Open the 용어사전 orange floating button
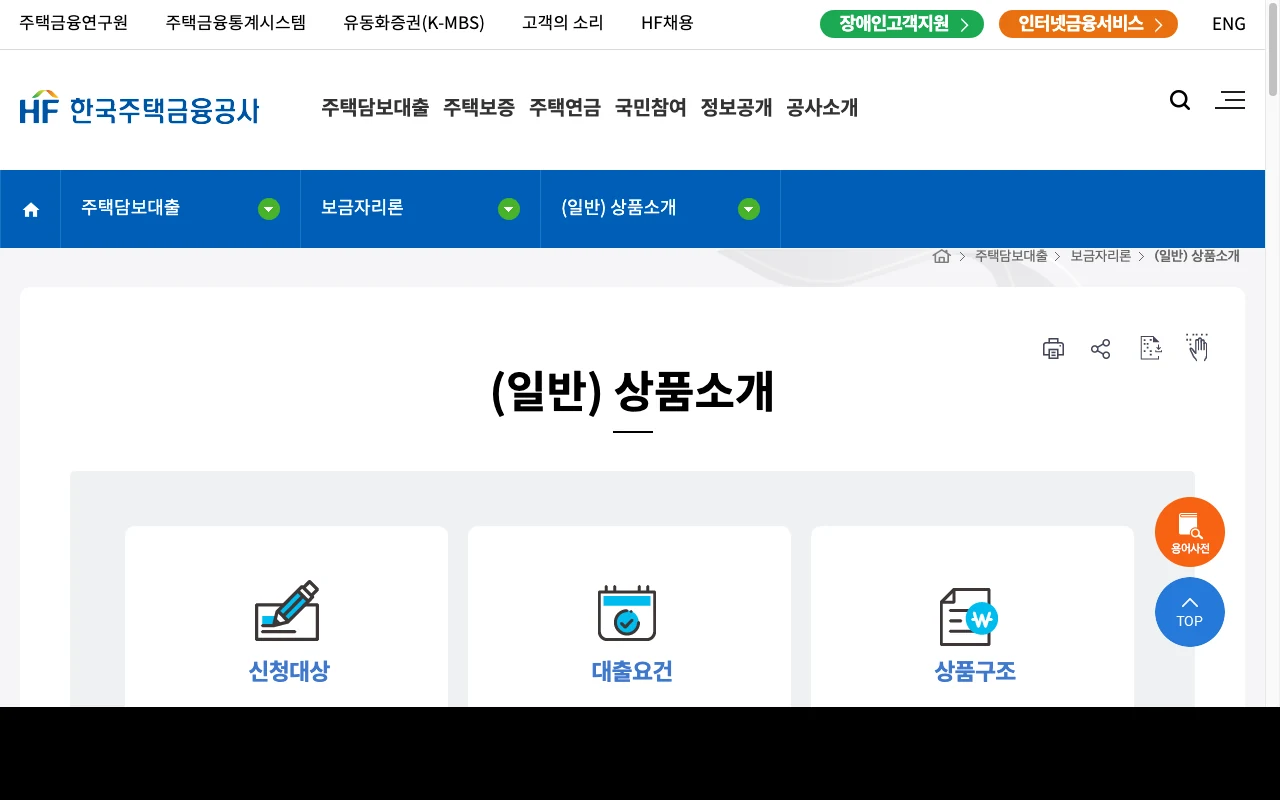This screenshot has height=800, width=1280. click(1190, 532)
